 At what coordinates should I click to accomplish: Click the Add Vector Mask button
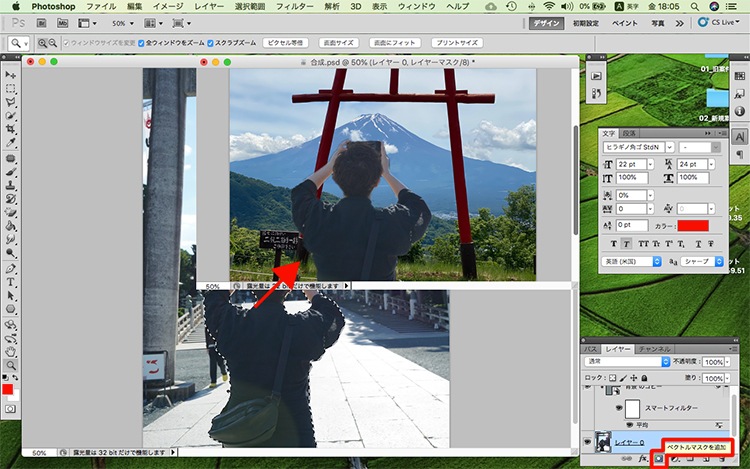pos(659,459)
